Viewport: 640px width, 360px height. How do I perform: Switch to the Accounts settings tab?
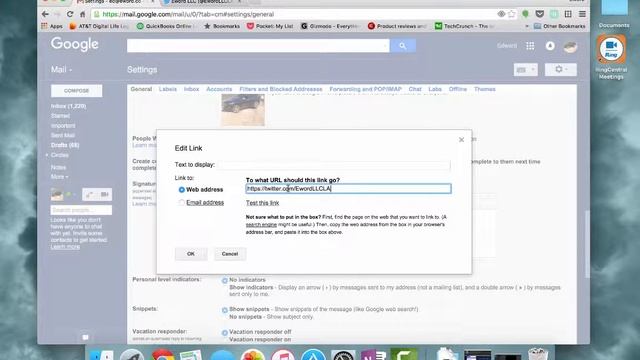click(x=219, y=89)
